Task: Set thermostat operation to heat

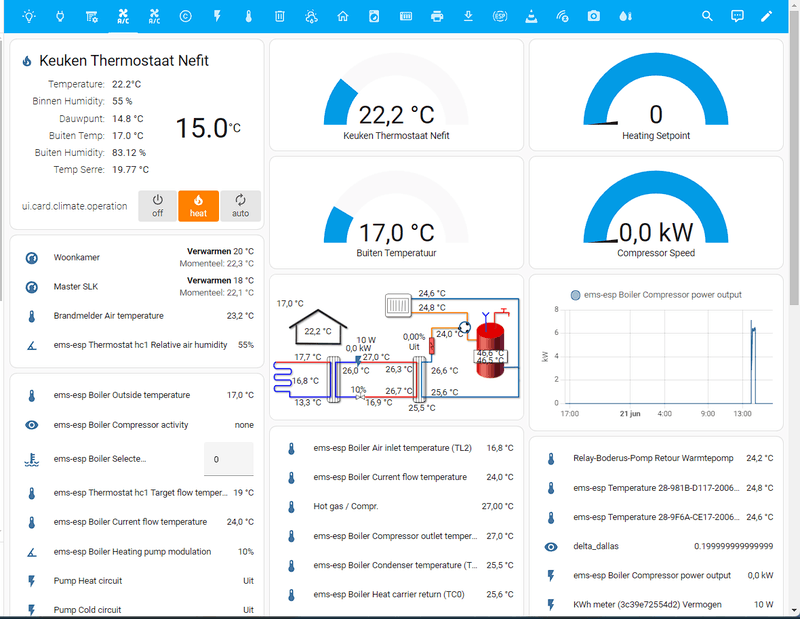Action: pos(198,206)
